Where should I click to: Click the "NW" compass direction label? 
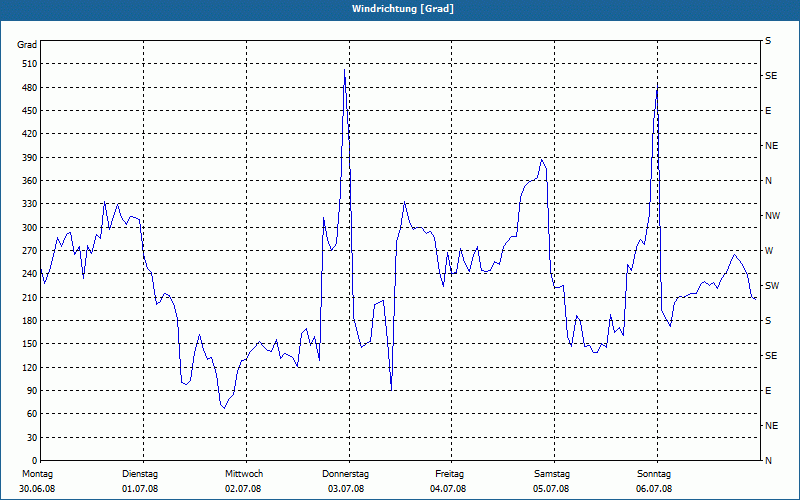click(772, 216)
